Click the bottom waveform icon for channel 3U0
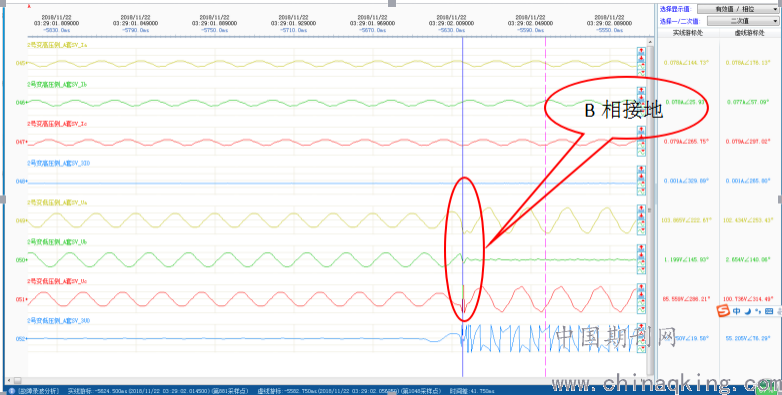 click(642, 348)
